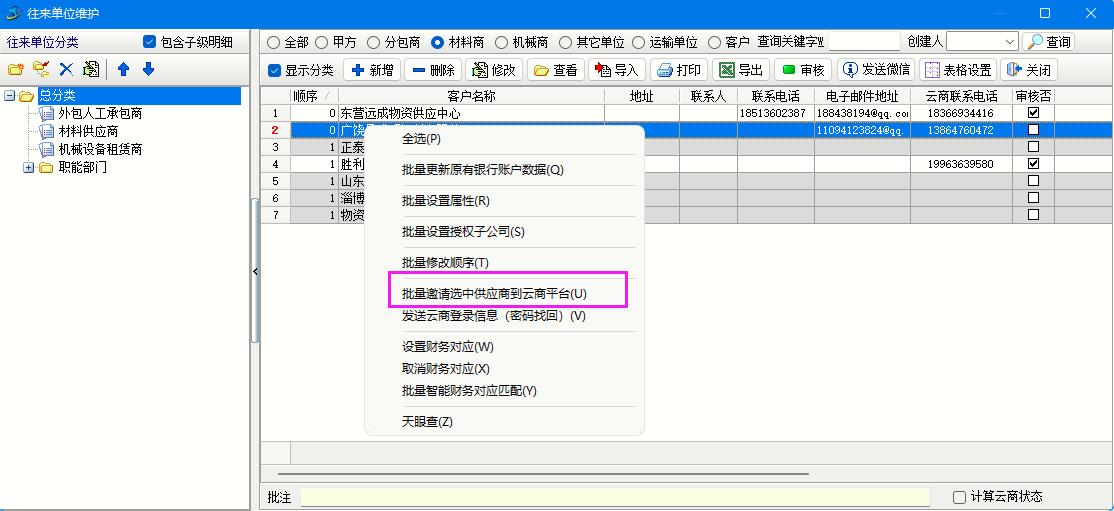This screenshot has height=511, width=1114.
Task: Move category up with blue up arrow
Action: [124, 69]
